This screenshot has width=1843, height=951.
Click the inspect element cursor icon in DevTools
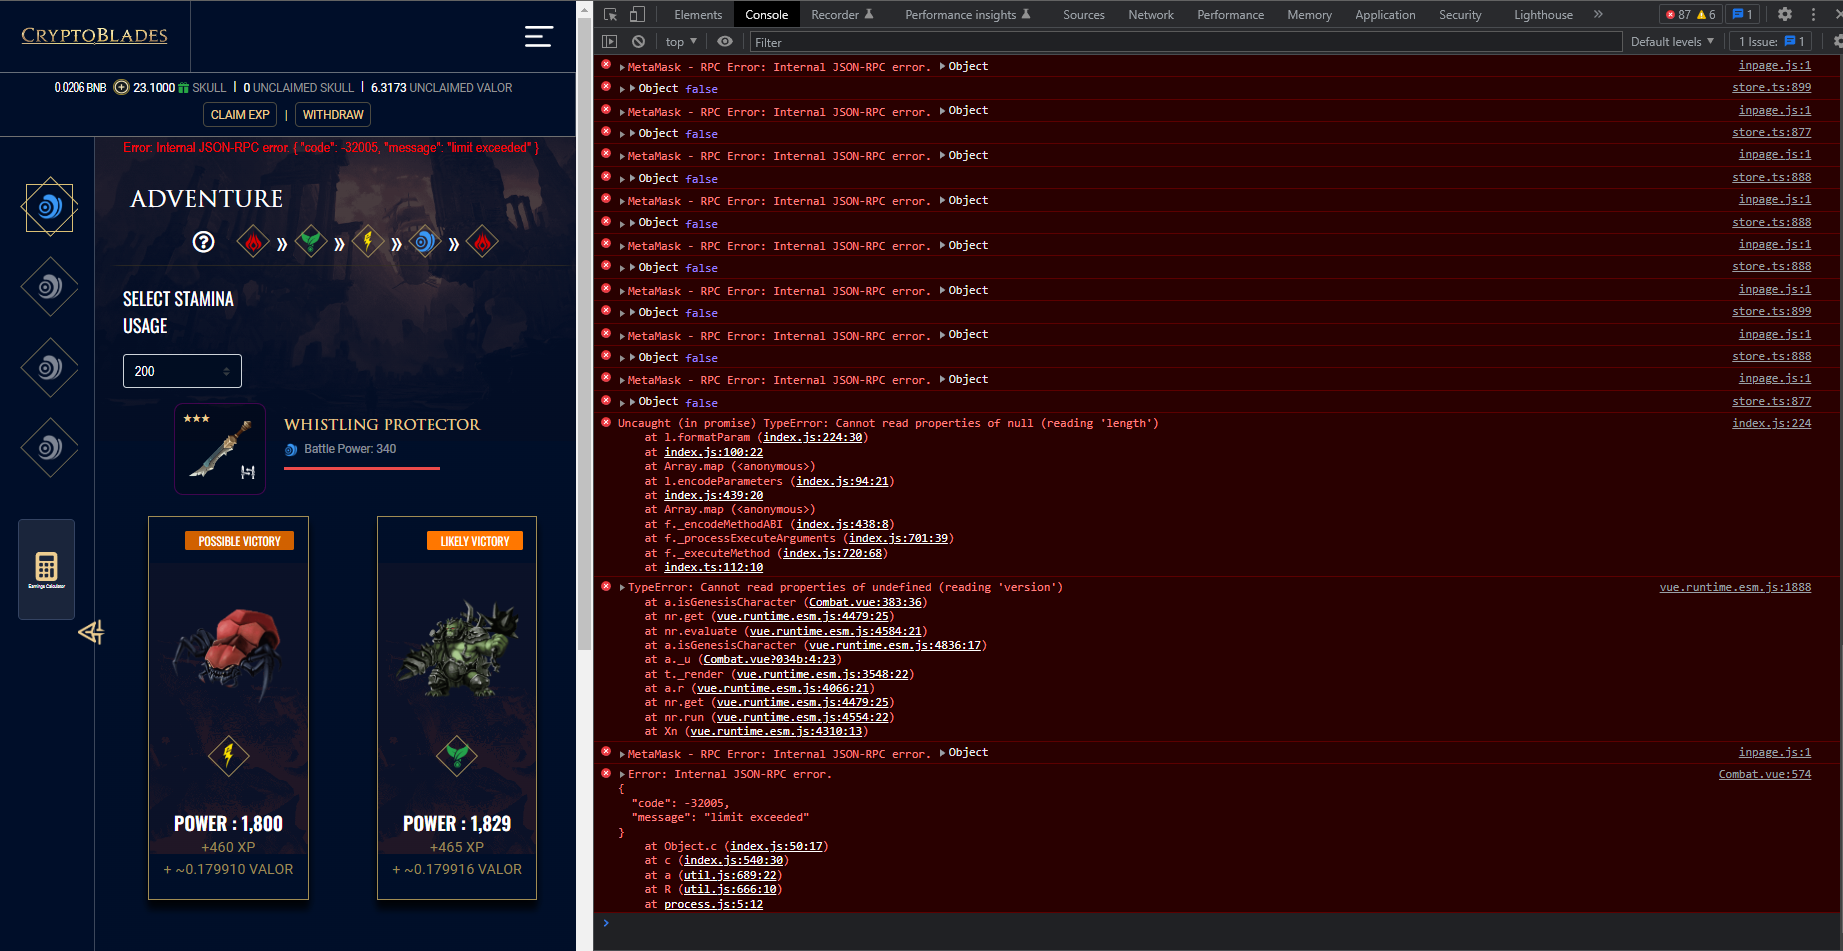click(608, 14)
